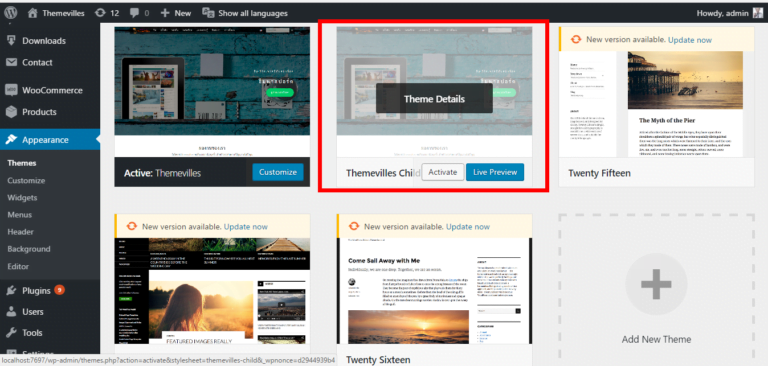The width and height of the screenshot is (768, 366).
Task: Open the Header submenu item
Action: (x=20, y=232)
